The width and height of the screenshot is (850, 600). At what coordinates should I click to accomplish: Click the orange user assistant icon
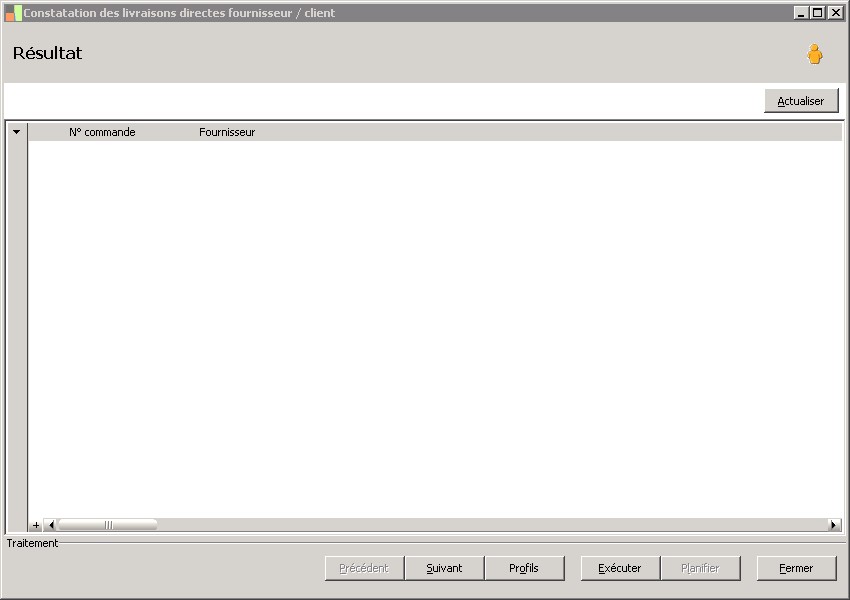point(814,54)
